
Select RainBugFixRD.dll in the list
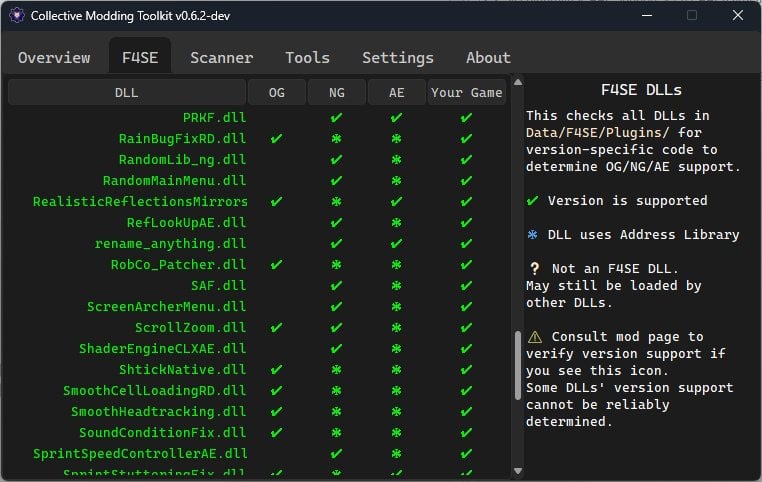click(x=182, y=138)
